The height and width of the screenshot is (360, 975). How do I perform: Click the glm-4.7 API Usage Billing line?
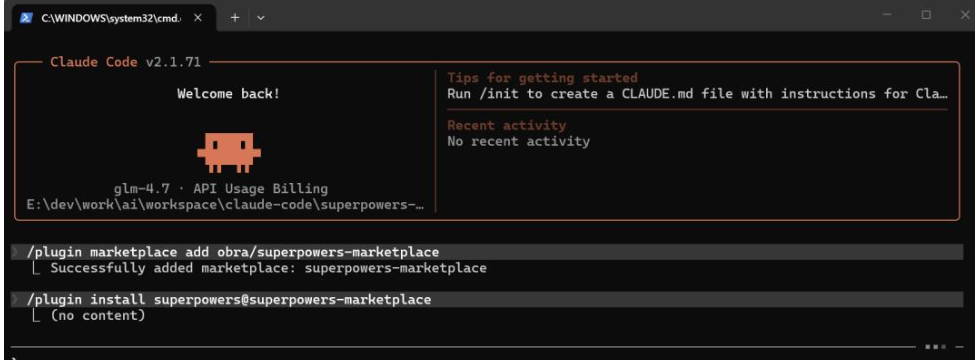[221, 188]
